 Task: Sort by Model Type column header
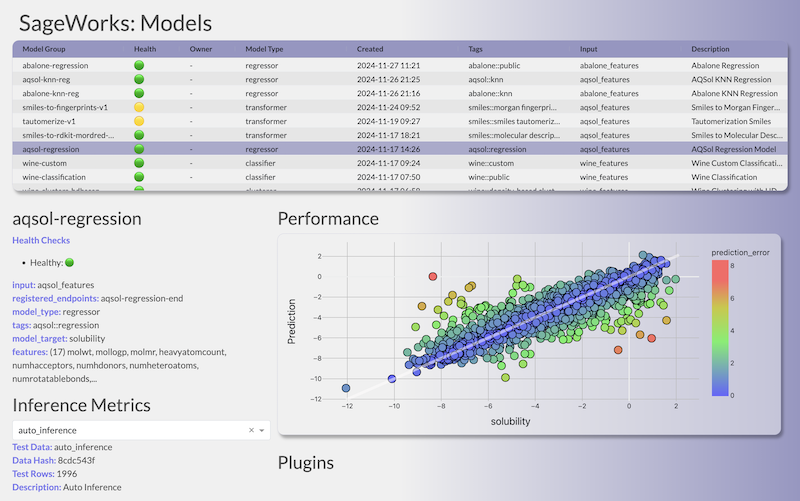point(264,49)
